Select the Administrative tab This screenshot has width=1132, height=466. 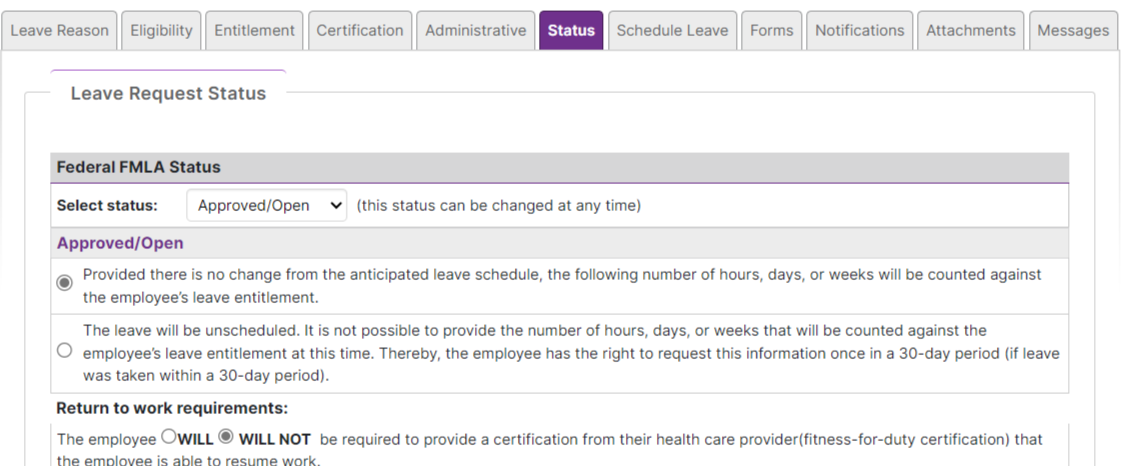pyautogui.click(x=475, y=31)
